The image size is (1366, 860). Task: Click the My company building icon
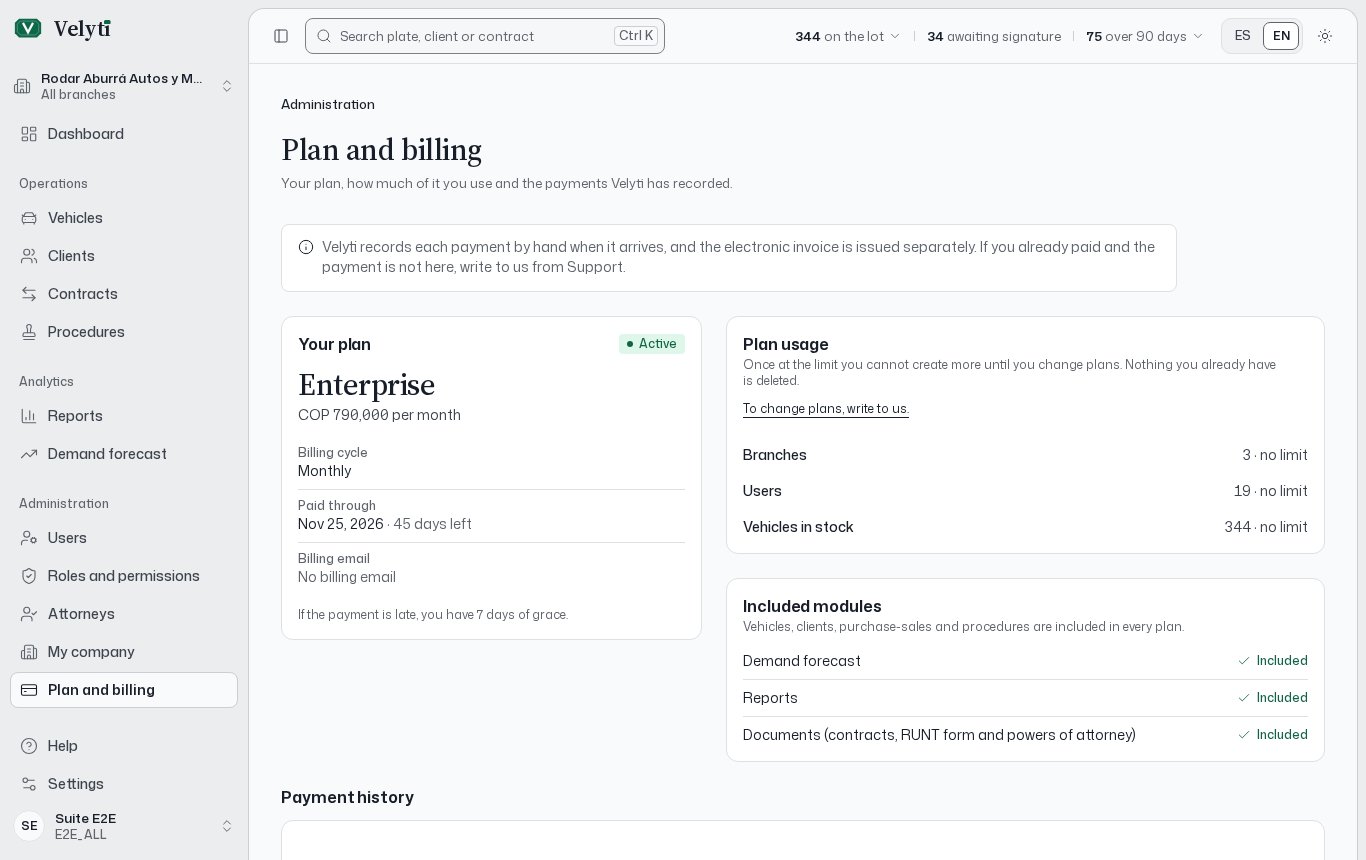[x=29, y=652]
